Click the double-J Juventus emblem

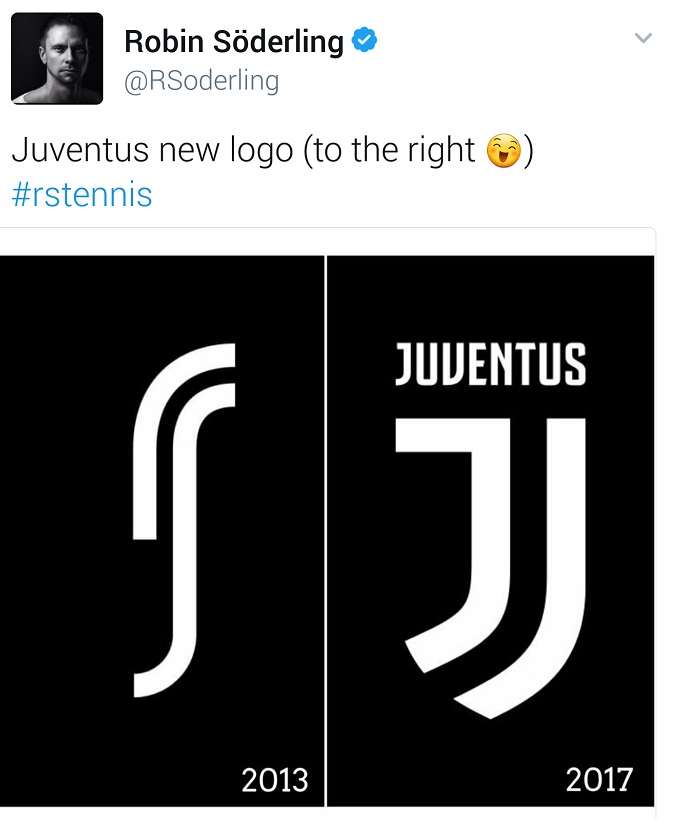pyautogui.click(x=491, y=568)
